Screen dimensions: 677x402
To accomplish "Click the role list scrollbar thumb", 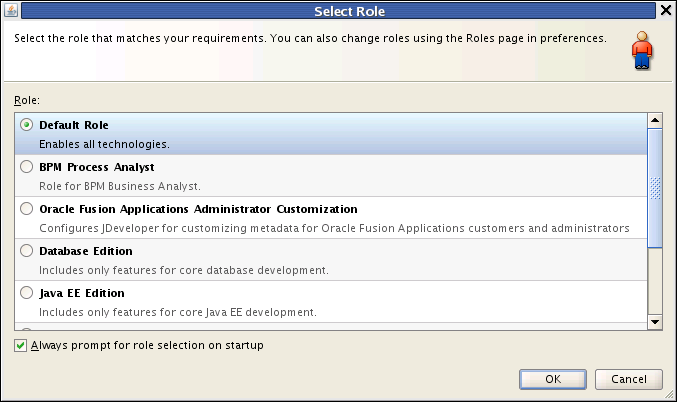I will coord(655,188).
